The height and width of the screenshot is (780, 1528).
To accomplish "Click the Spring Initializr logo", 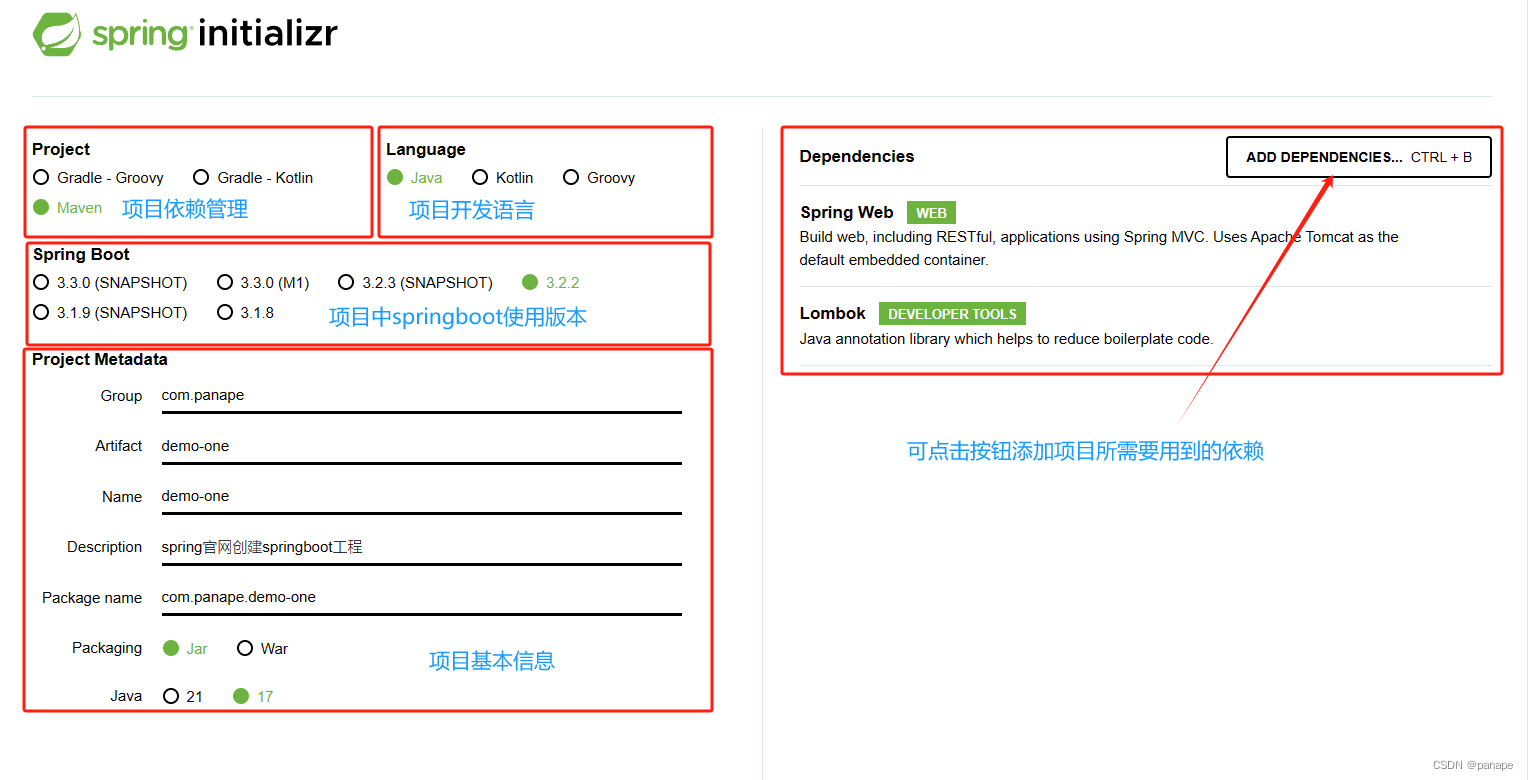I will pos(185,34).
